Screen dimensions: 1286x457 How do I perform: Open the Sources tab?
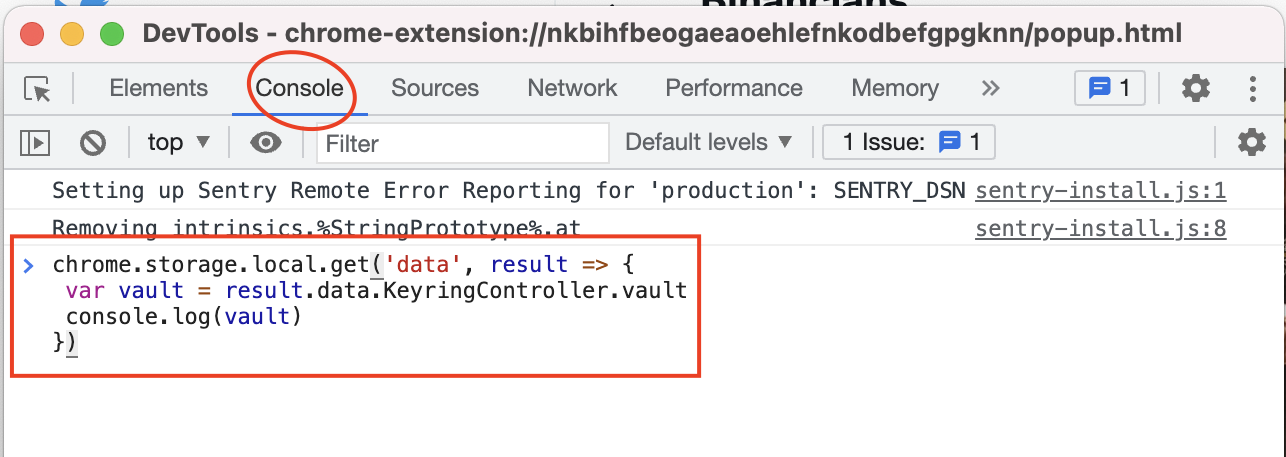[x=435, y=88]
